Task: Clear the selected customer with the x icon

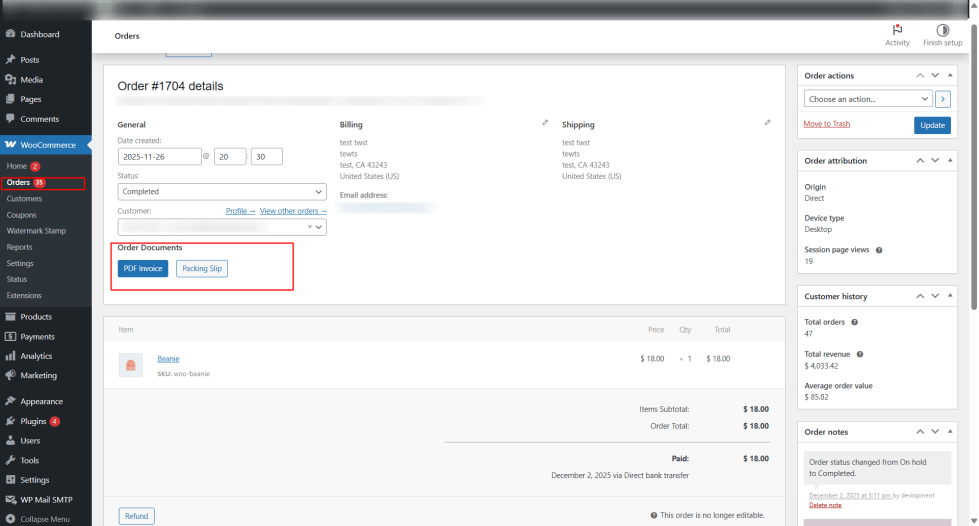Action: tap(309, 227)
